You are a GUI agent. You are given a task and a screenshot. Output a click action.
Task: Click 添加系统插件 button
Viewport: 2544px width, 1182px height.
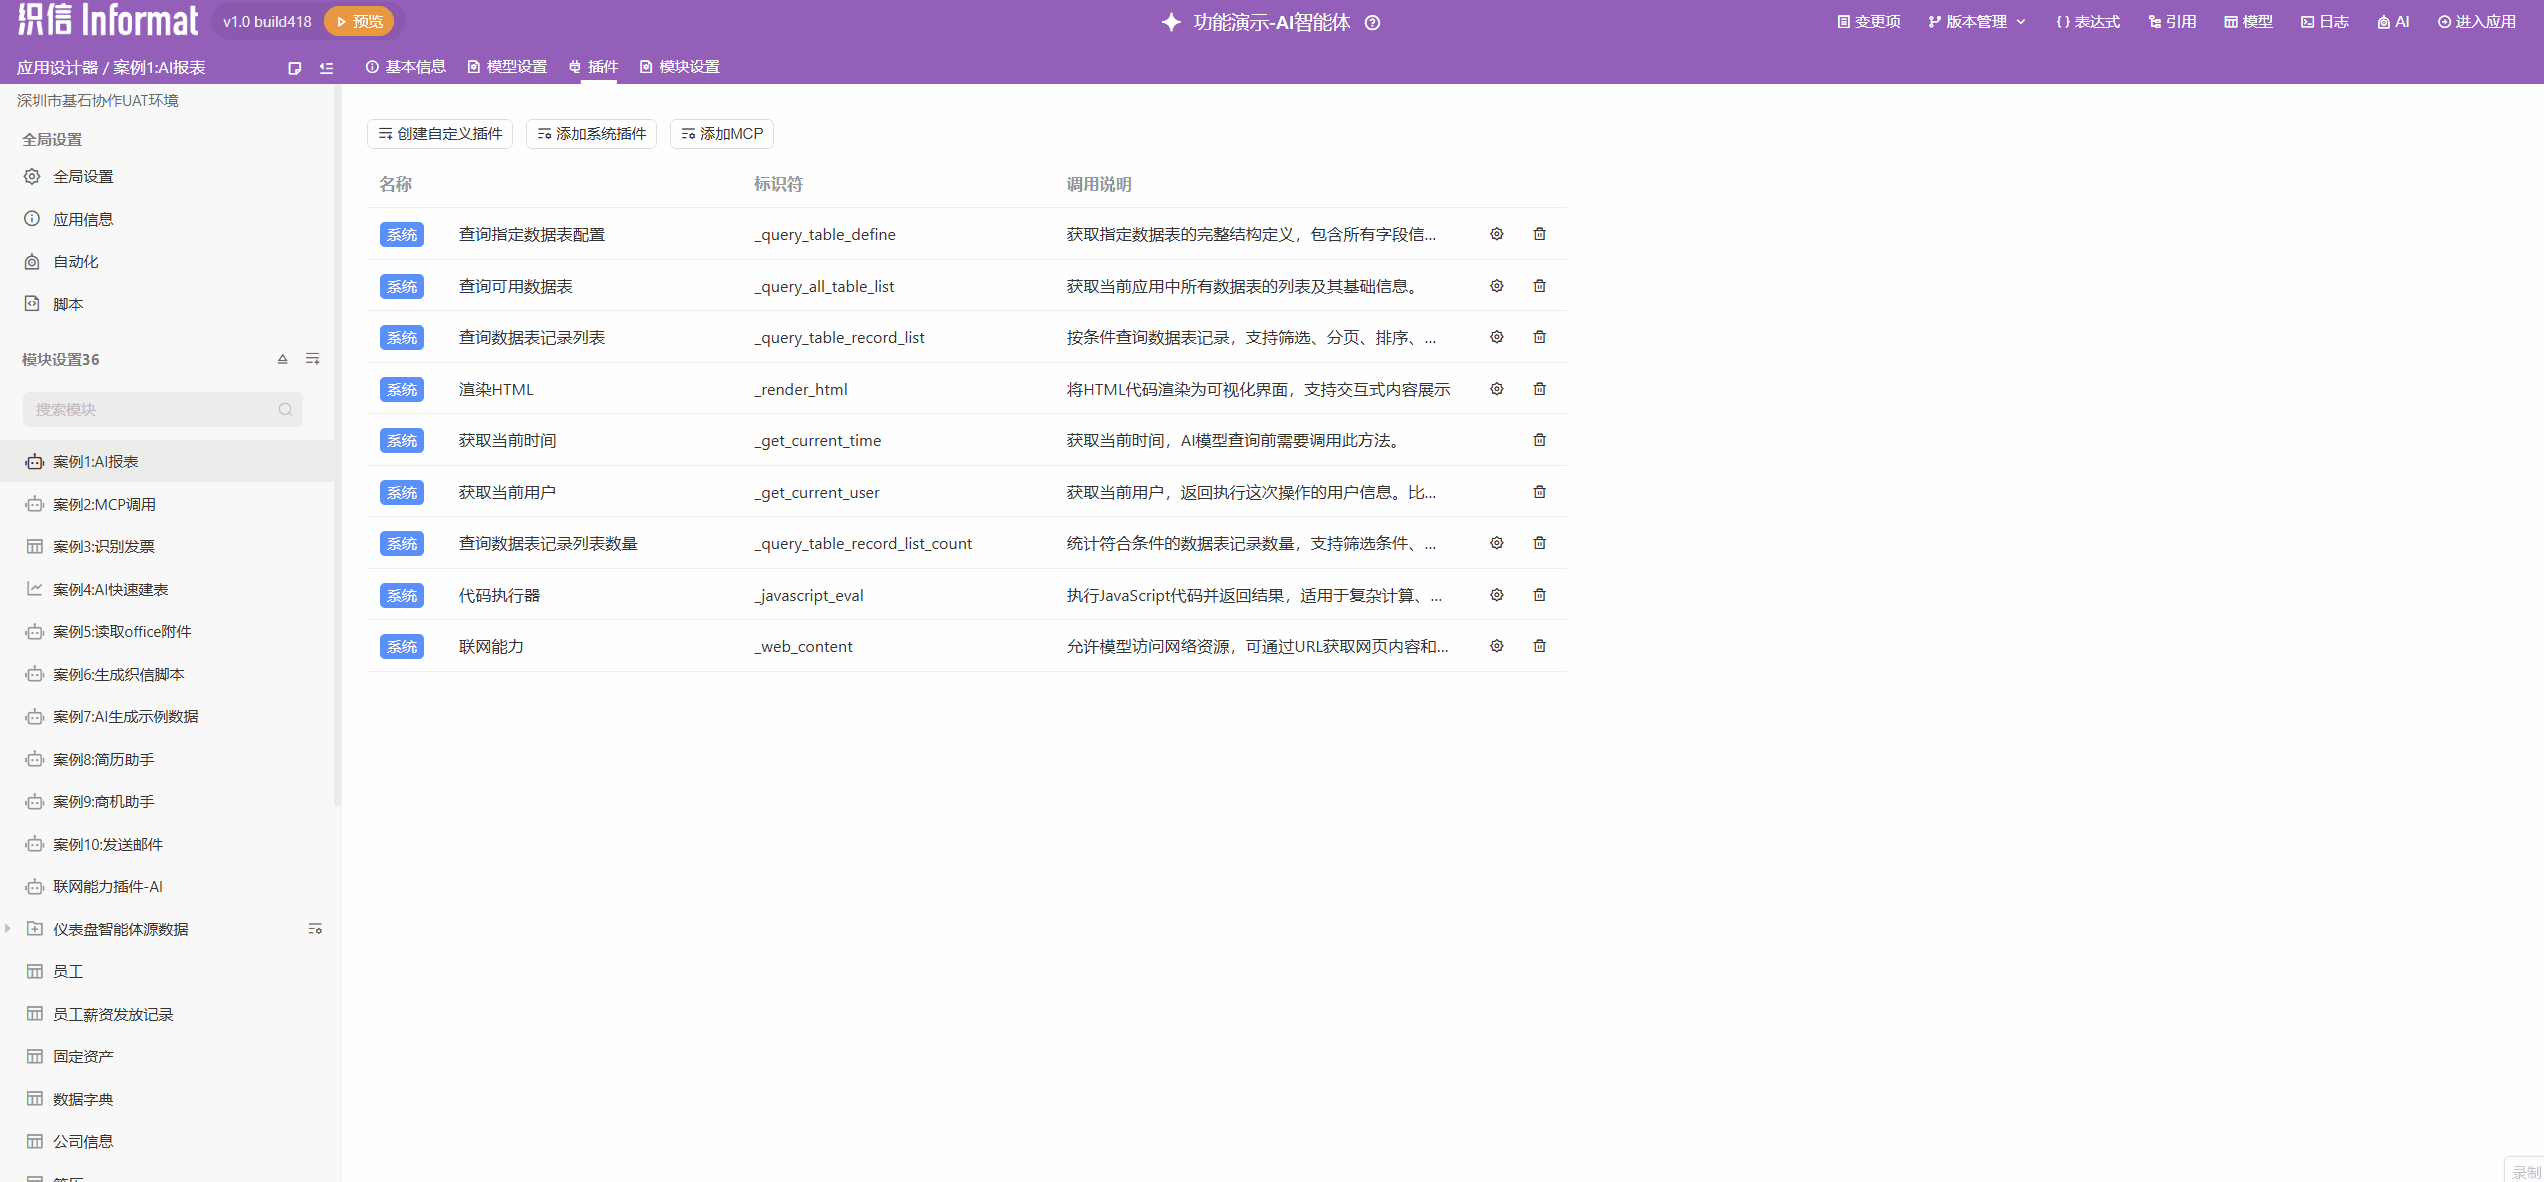coord(591,134)
